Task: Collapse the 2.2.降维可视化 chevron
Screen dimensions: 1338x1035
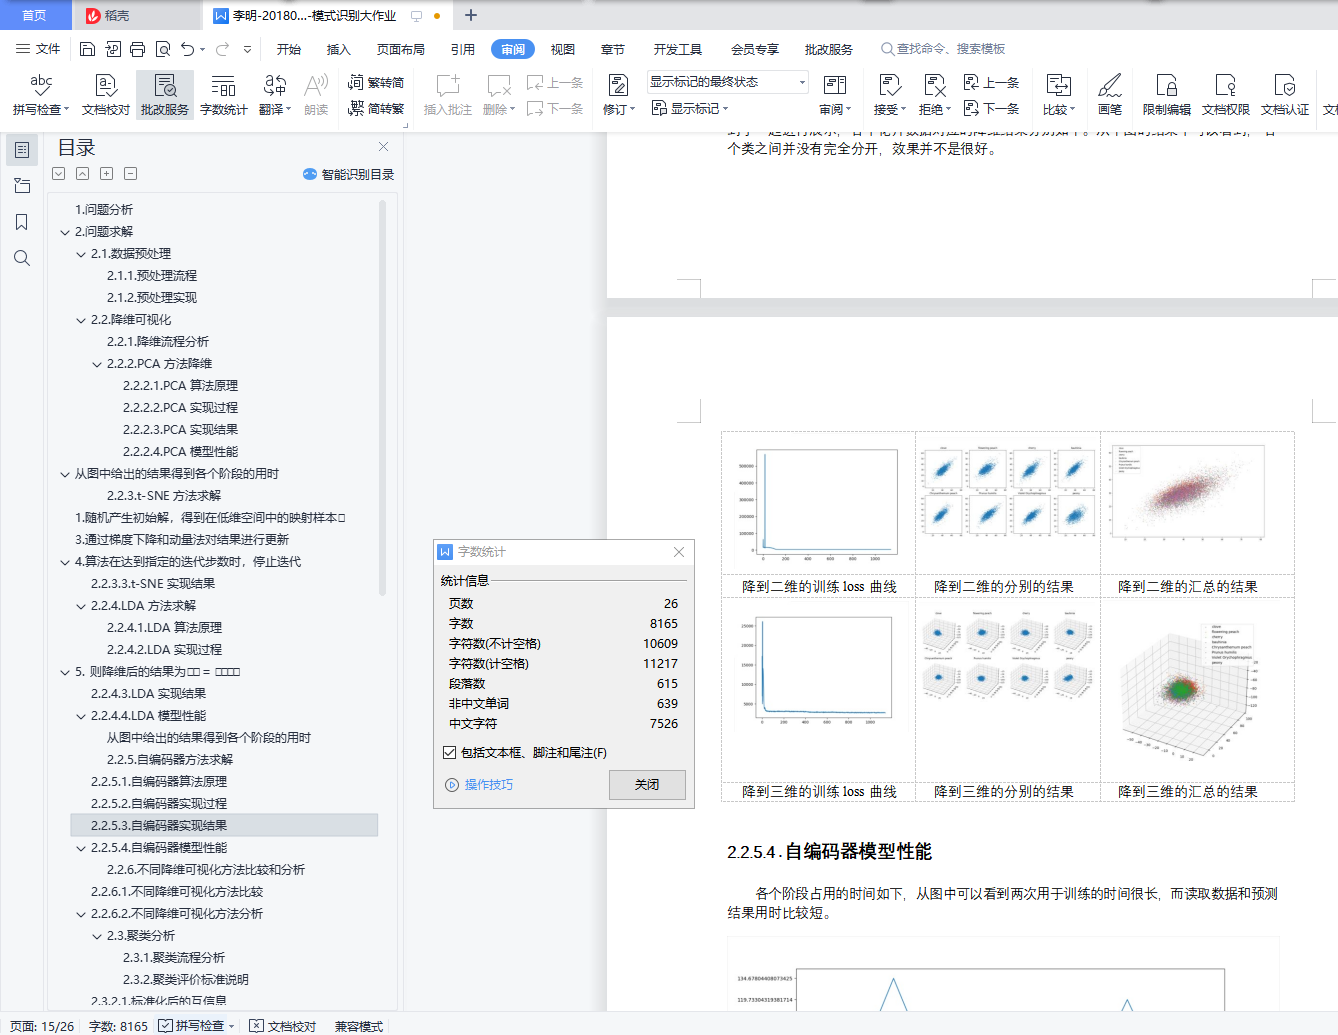Action: point(81,320)
